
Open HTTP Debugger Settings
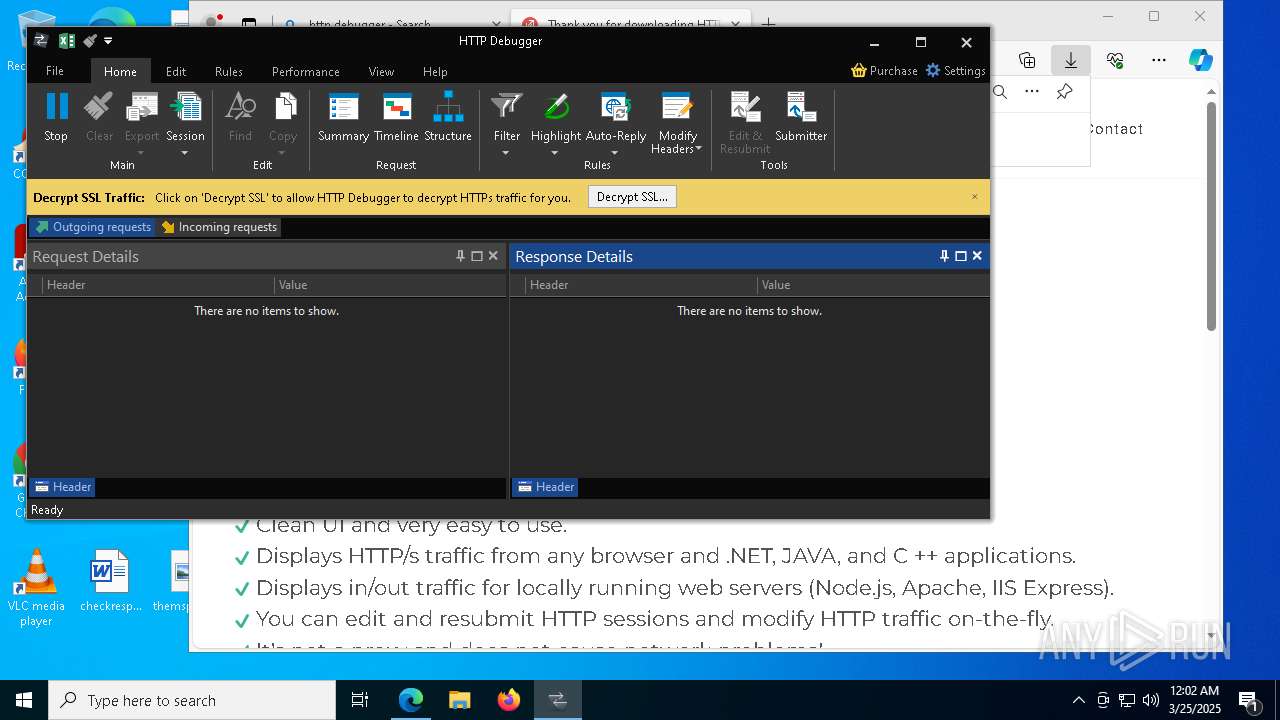point(956,71)
